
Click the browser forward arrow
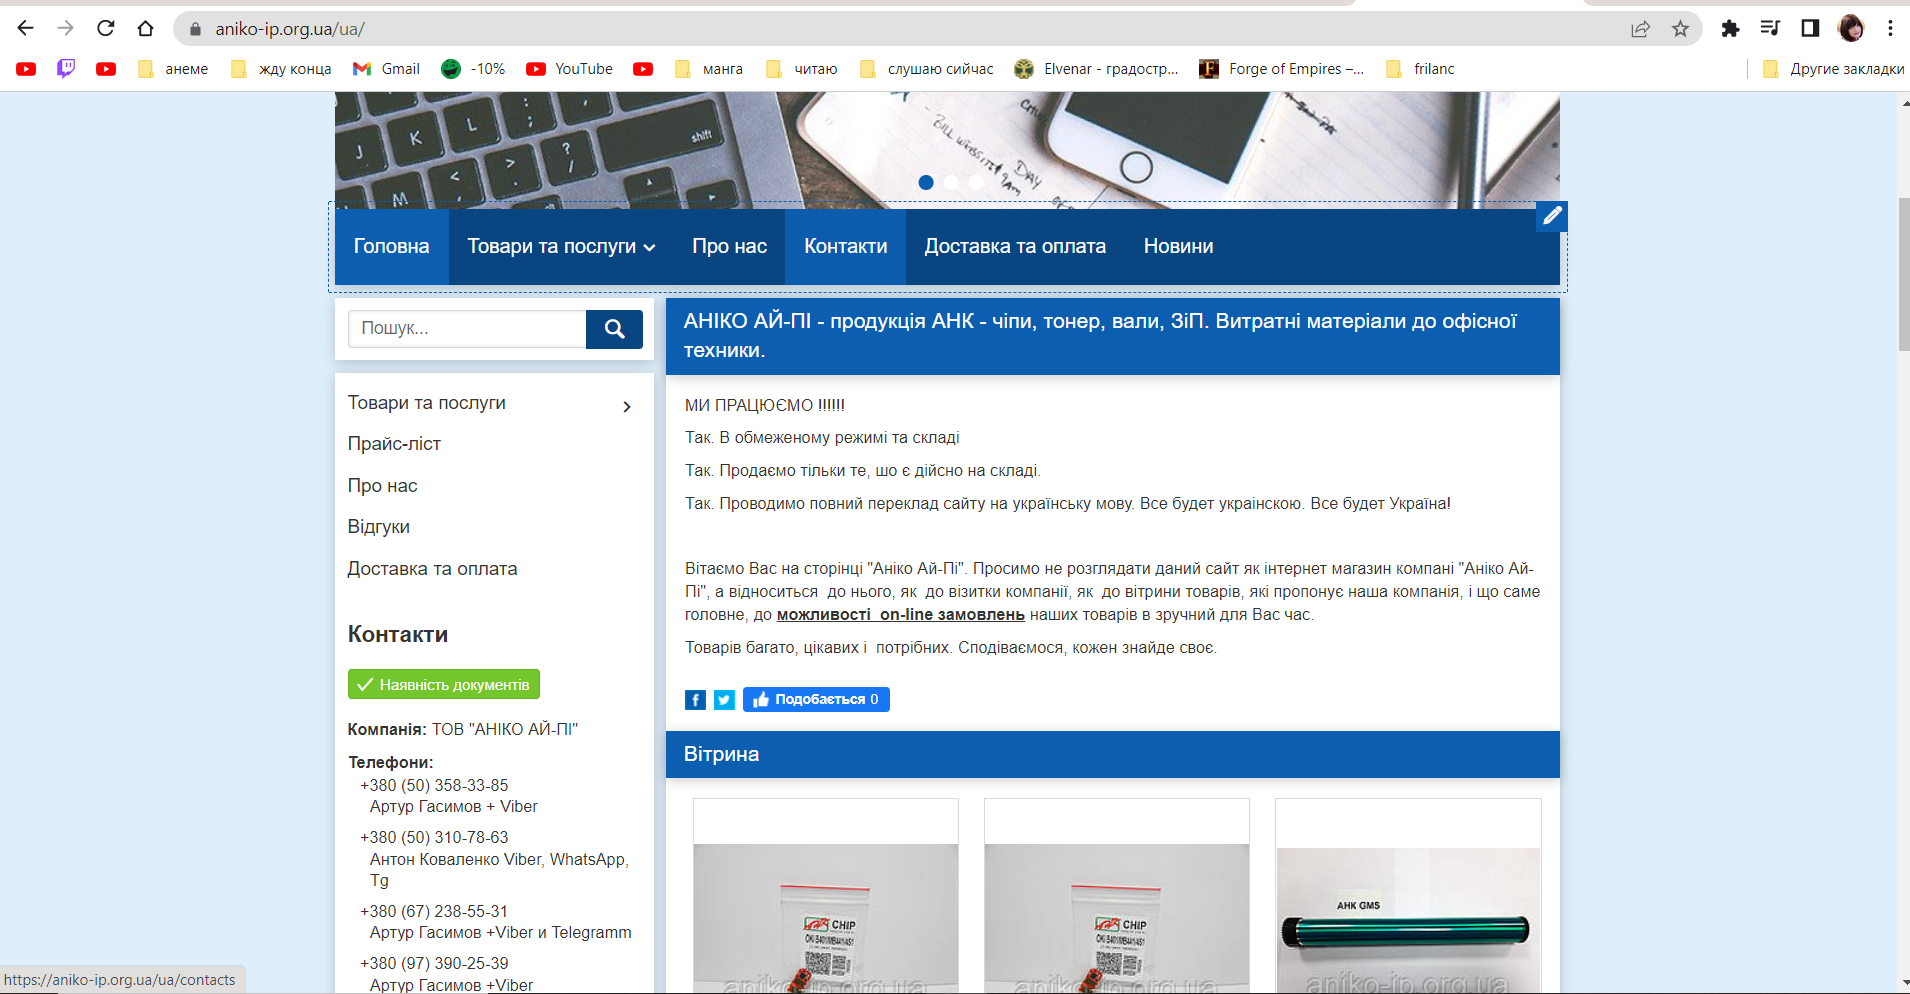click(66, 28)
